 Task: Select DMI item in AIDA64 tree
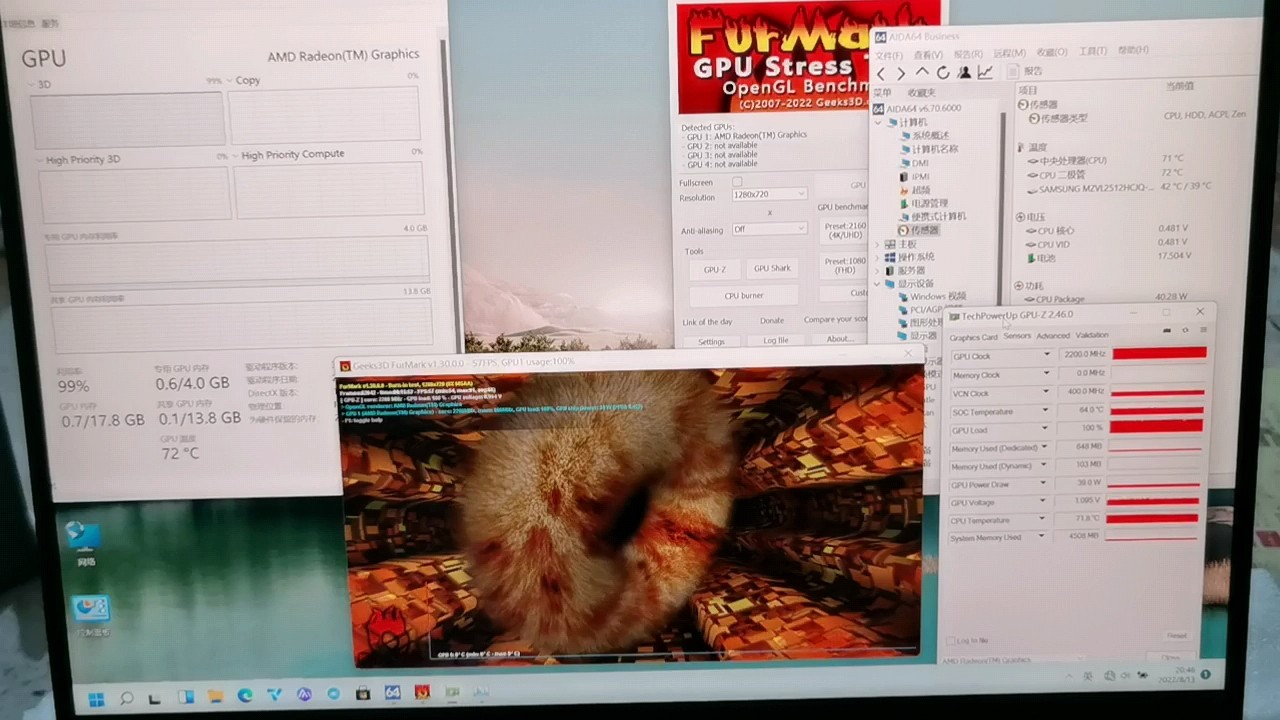coord(914,162)
